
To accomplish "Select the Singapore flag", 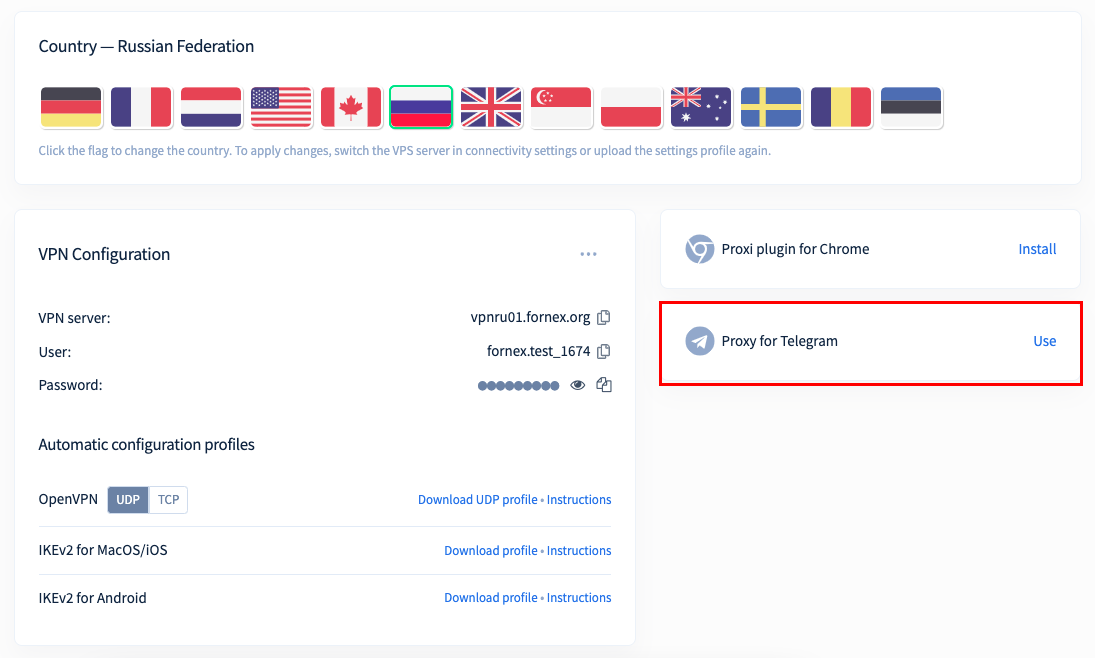I will (x=561, y=107).
